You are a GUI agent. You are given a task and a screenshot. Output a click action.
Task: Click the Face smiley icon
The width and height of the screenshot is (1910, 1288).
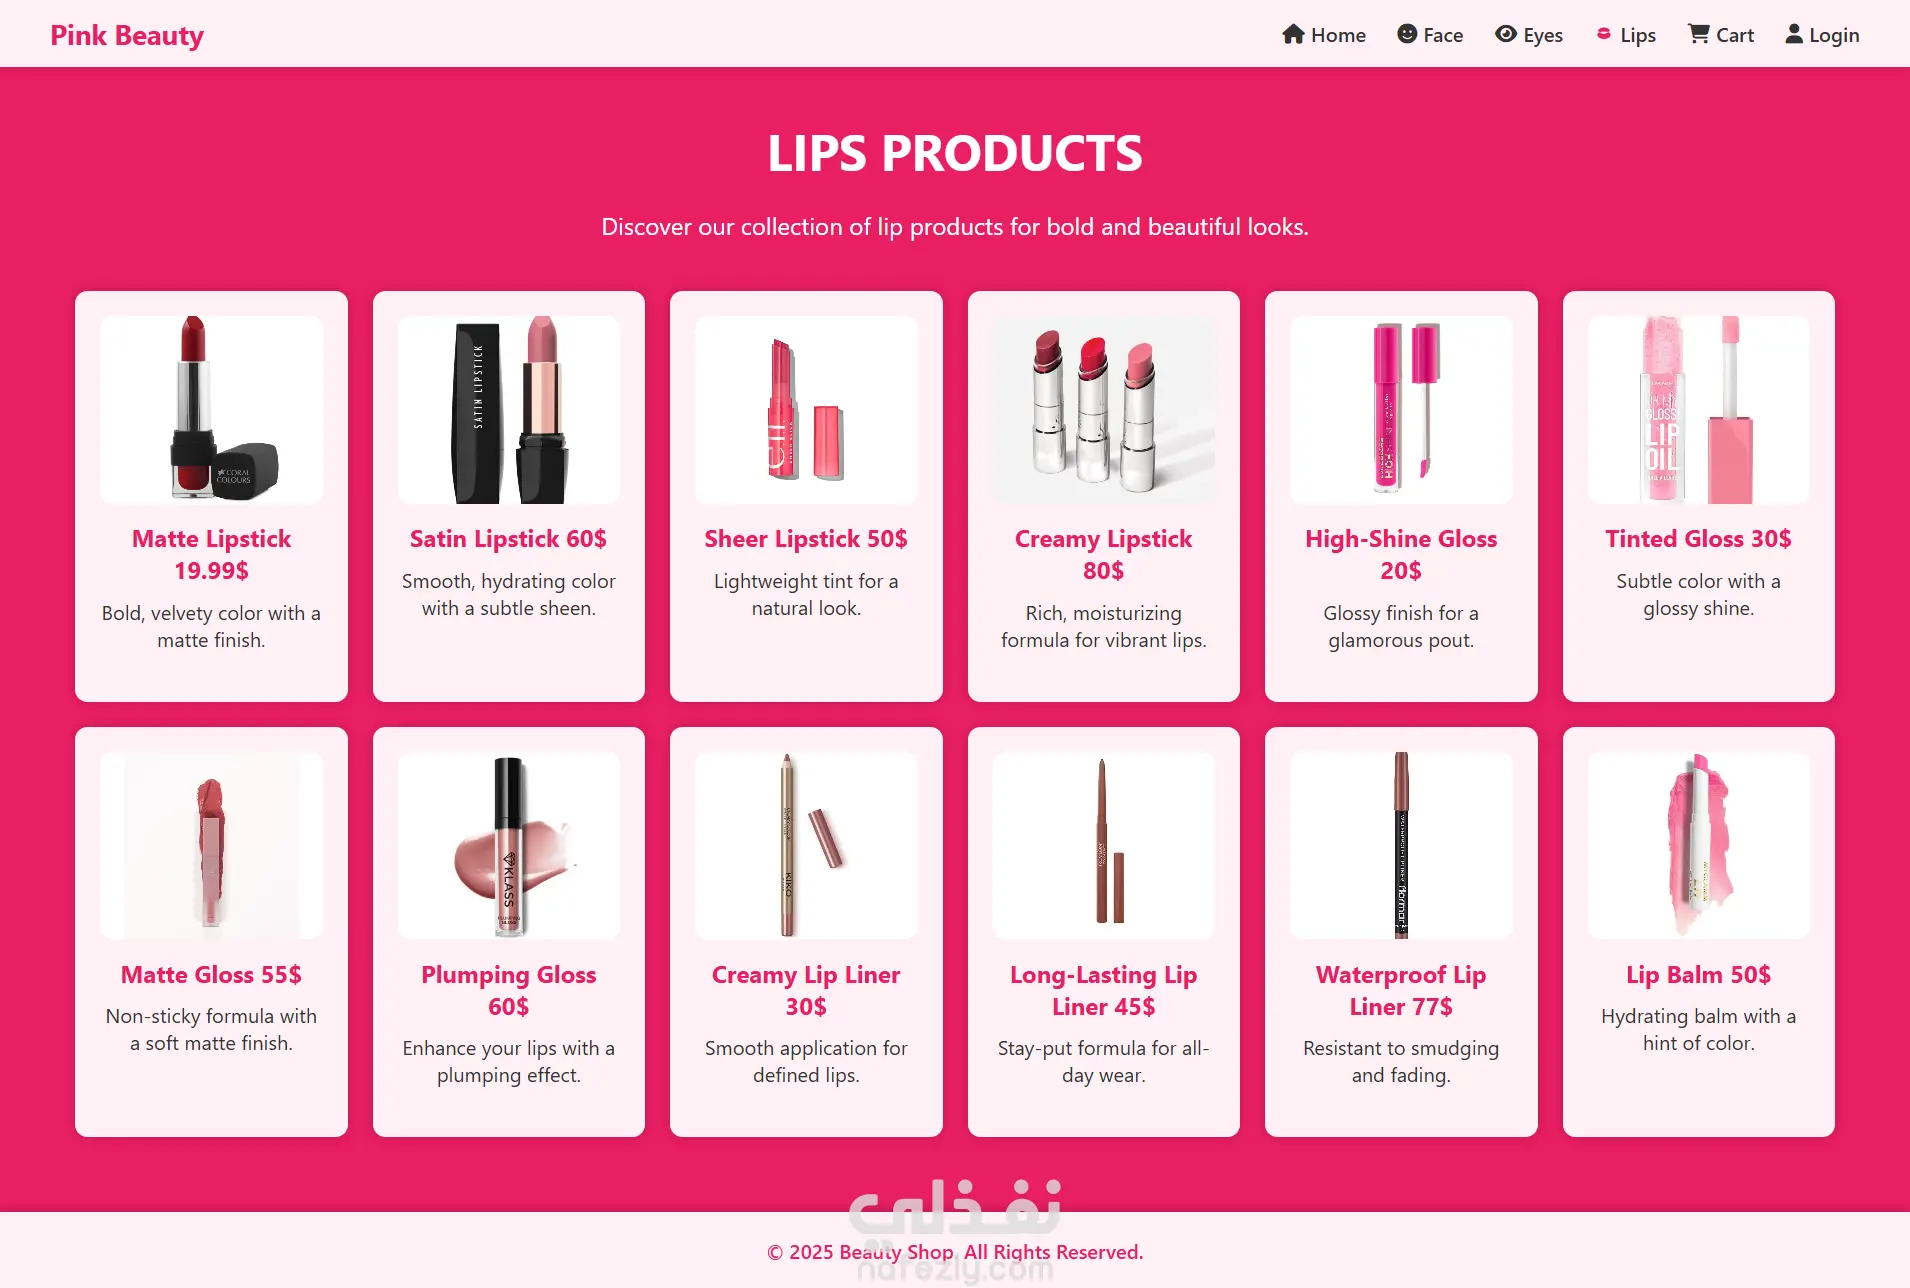pyautogui.click(x=1407, y=34)
